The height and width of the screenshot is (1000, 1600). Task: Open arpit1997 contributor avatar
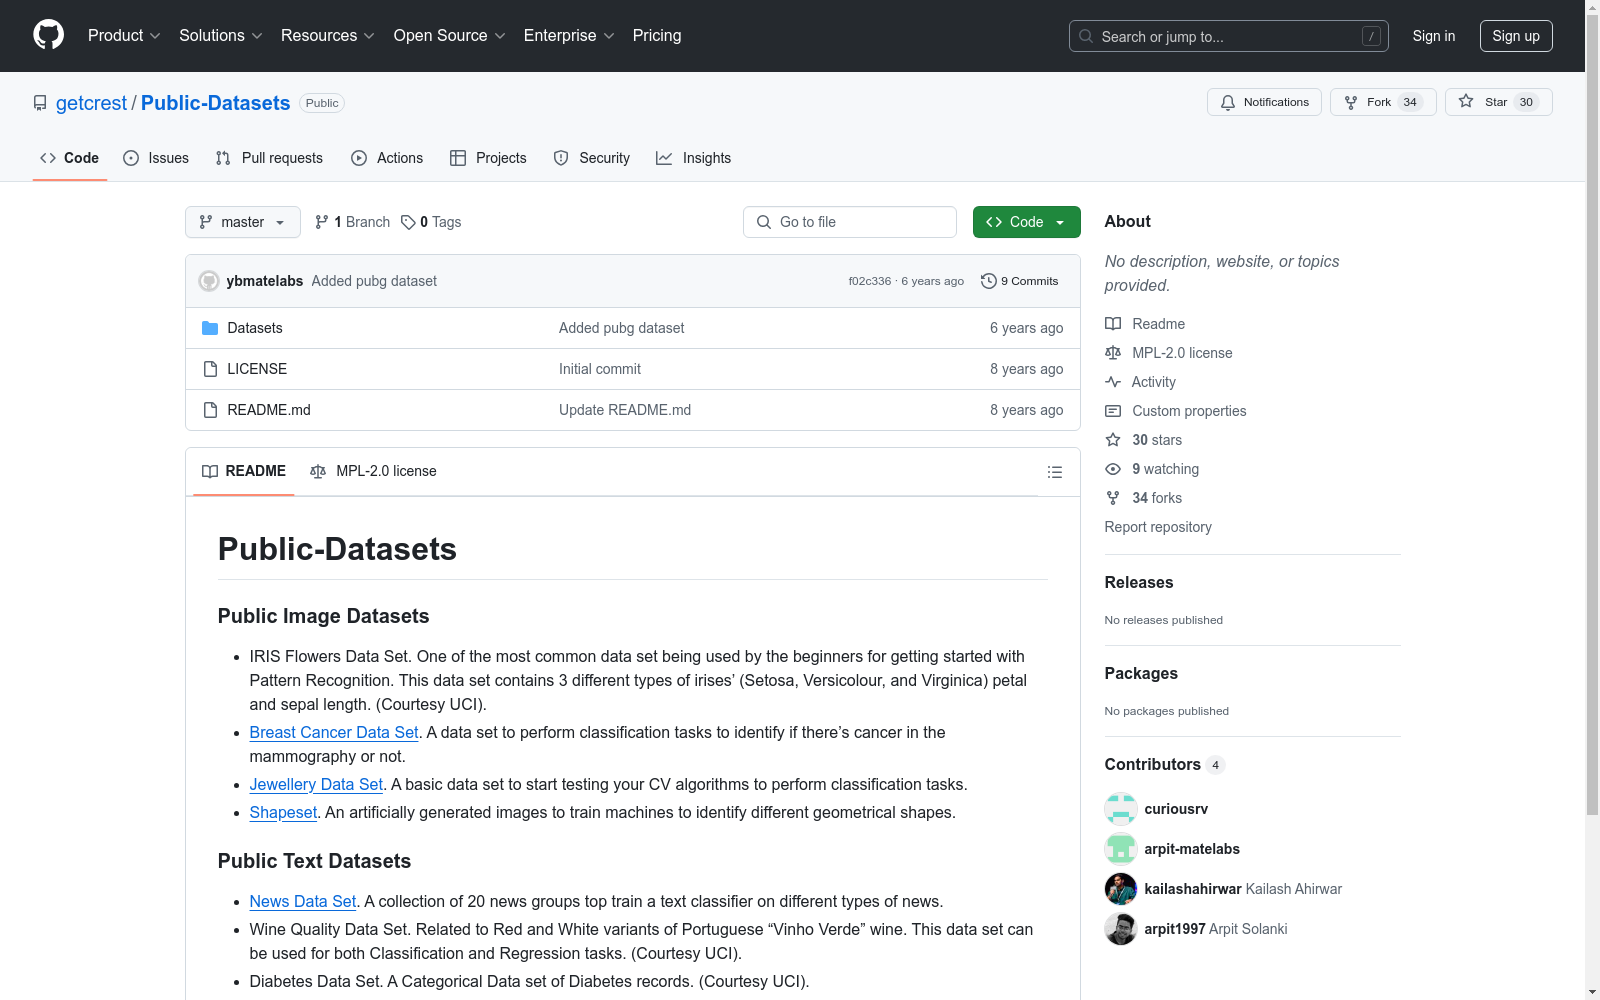1121,929
